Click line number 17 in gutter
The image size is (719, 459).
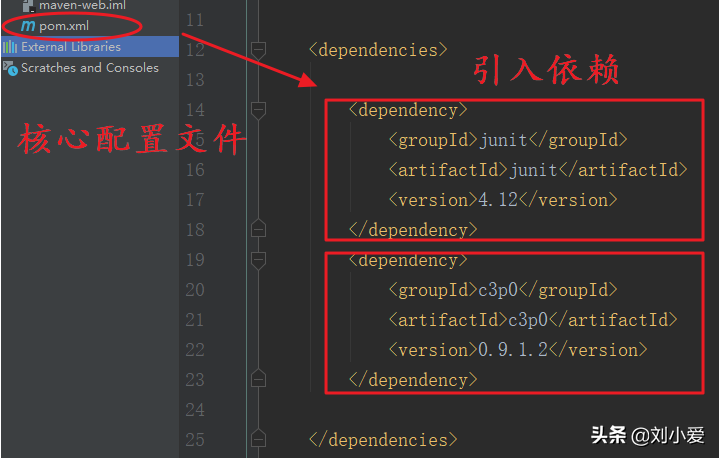coord(195,200)
